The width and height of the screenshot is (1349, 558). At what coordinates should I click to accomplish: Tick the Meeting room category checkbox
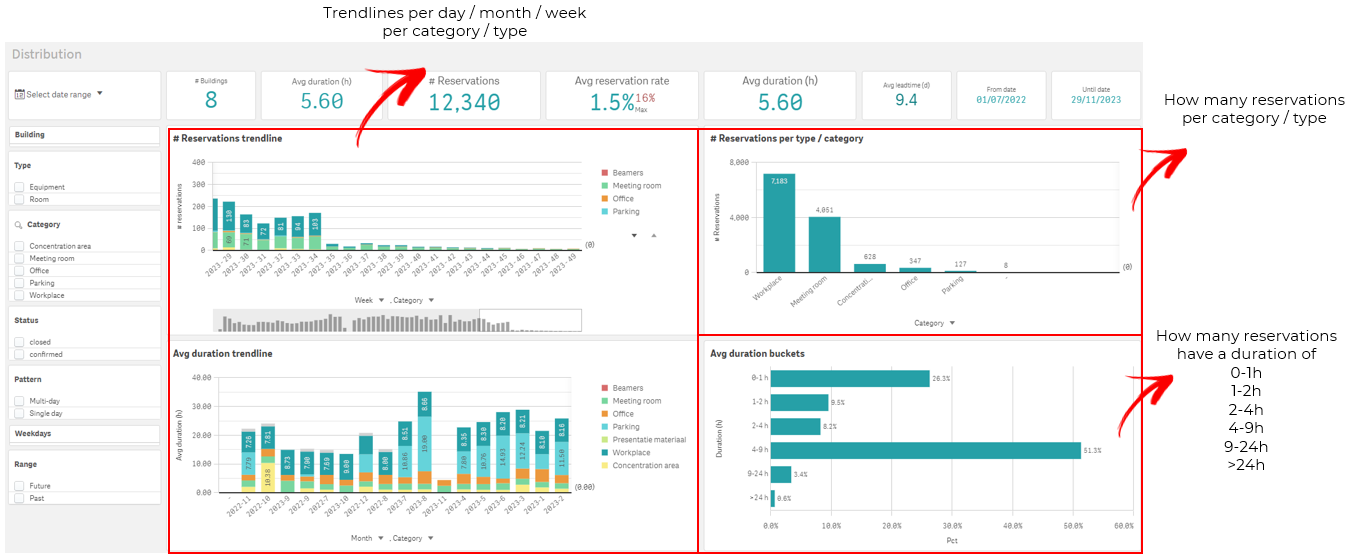[20, 258]
